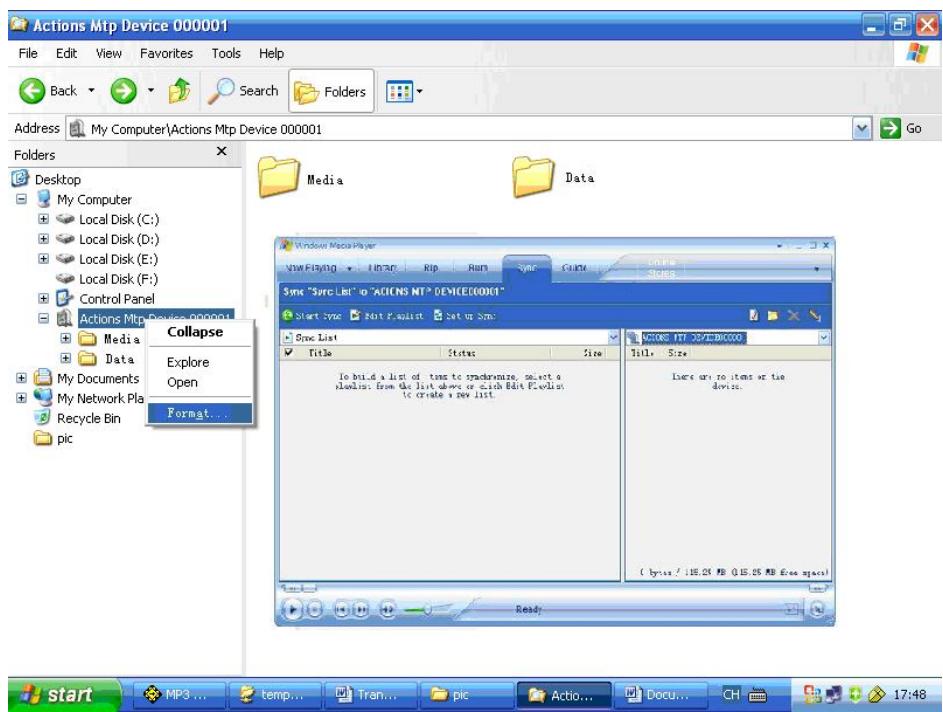Open the pic window from taskbar

[467, 695]
